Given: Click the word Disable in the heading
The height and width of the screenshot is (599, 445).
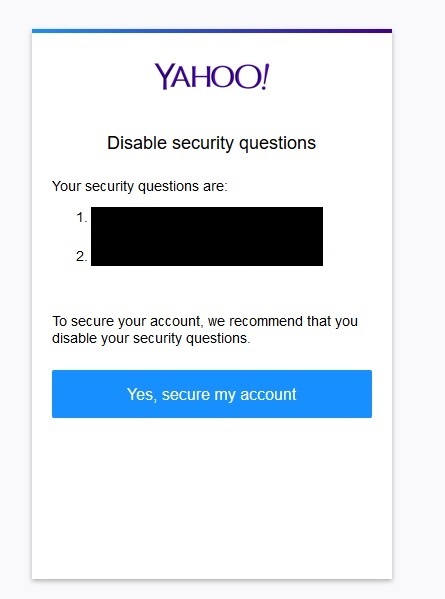Looking at the screenshot, I should [137, 142].
